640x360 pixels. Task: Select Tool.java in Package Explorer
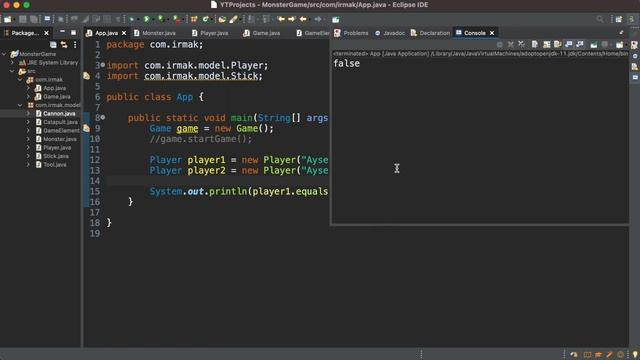55,164
